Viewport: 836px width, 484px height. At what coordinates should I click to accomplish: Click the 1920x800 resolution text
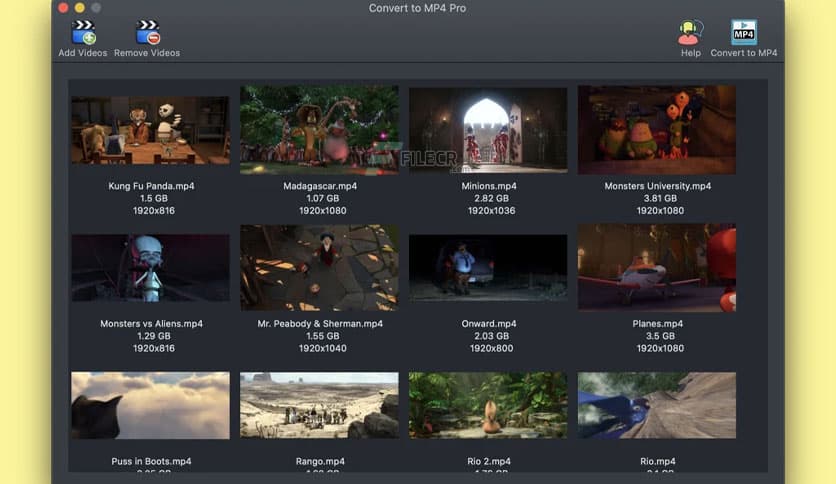pos(491,348)
